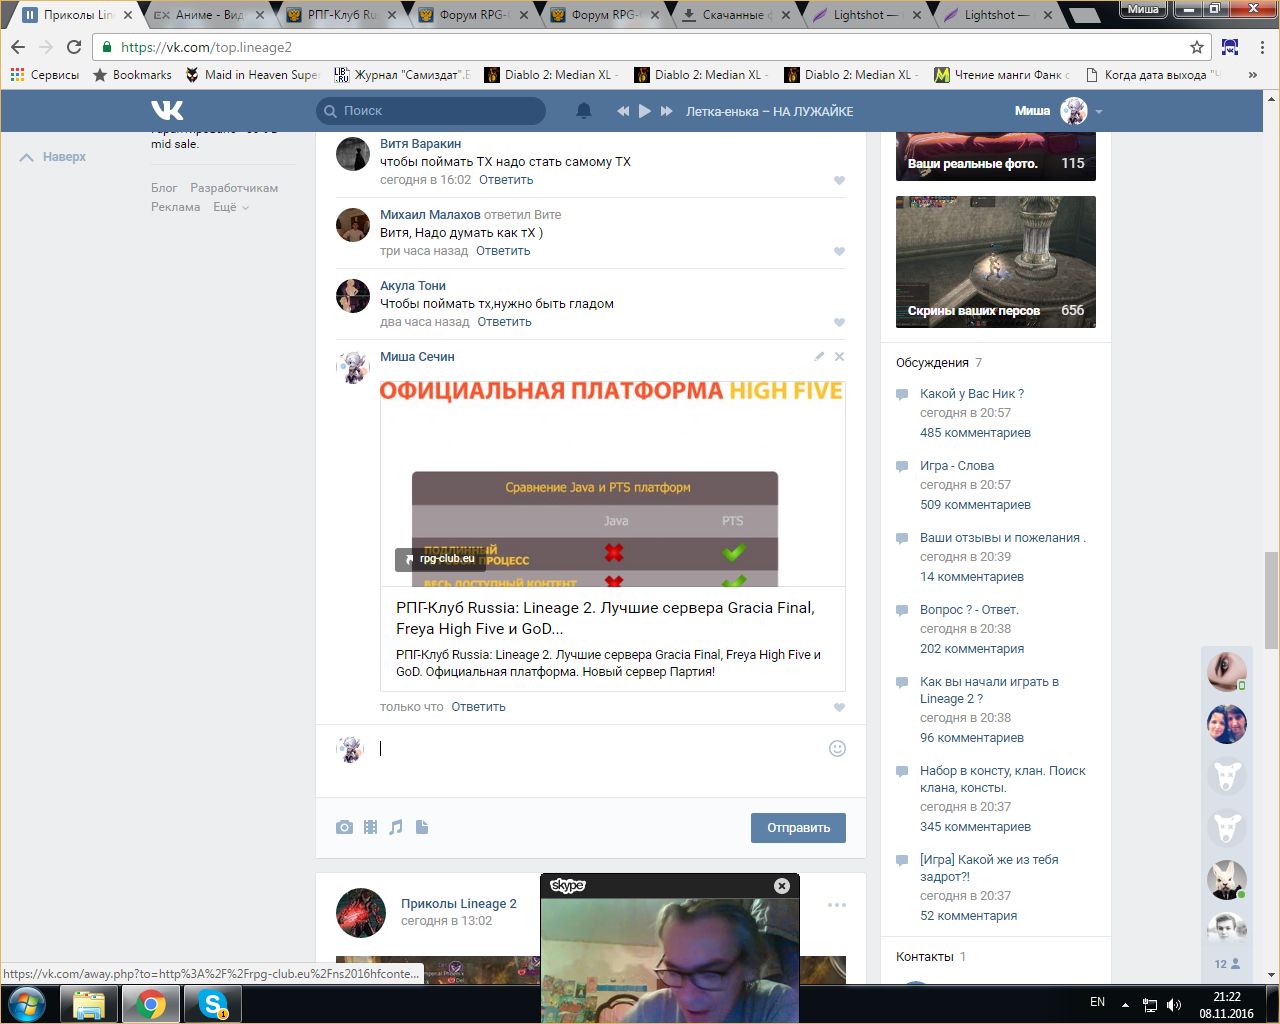Click the clock showing 21:22
Image resolution: width=1280 pixels, height=1024 pixels.
point(1226,997)
